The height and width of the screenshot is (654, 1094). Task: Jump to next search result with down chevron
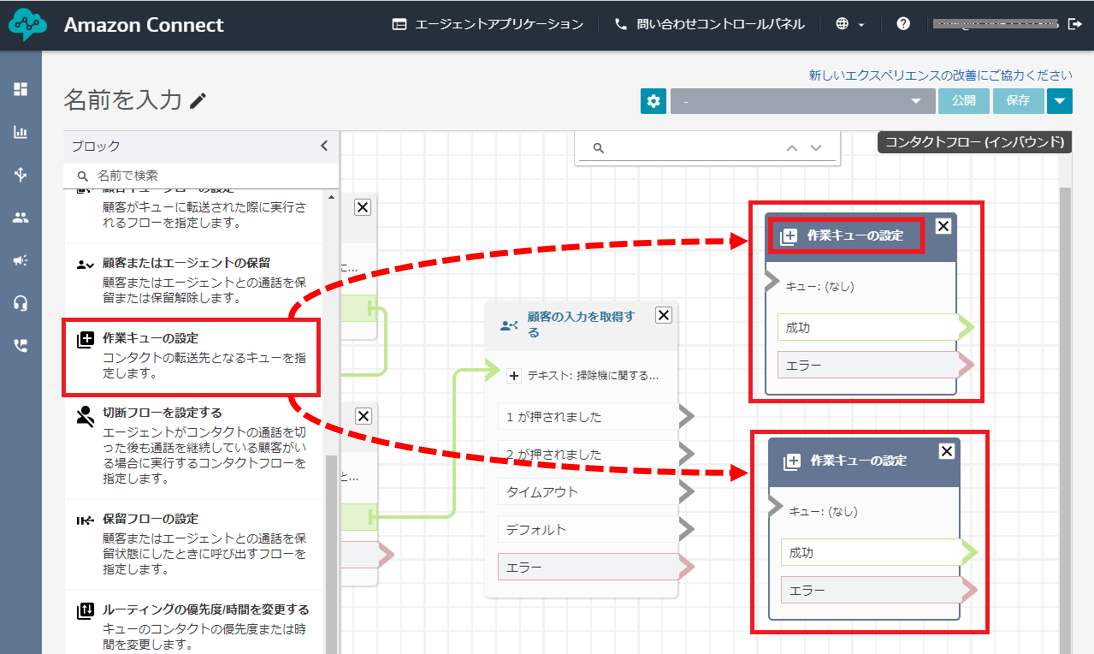click(x=816, y=148)
